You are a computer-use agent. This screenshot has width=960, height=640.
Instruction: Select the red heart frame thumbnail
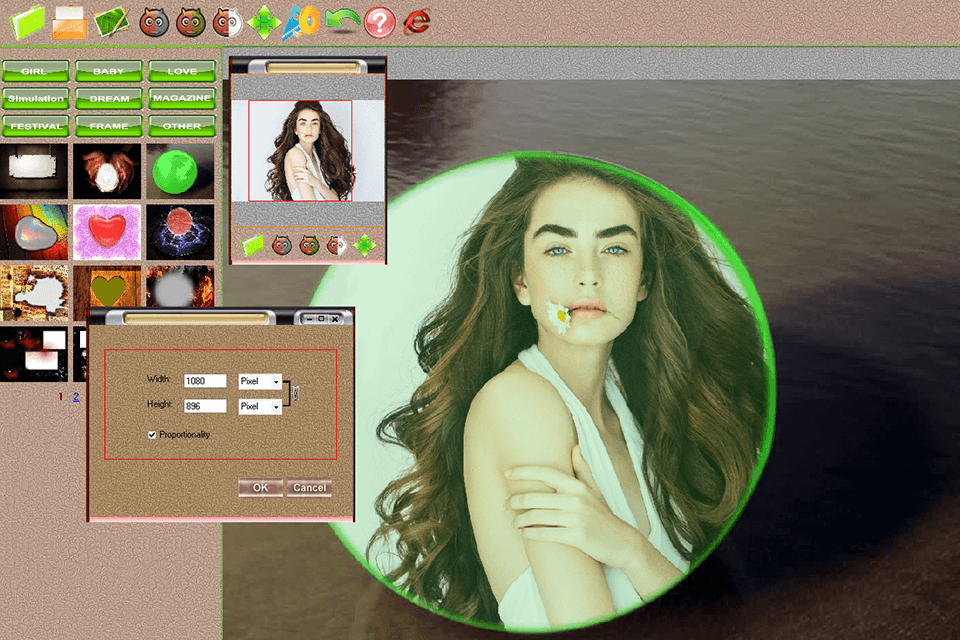107,231
